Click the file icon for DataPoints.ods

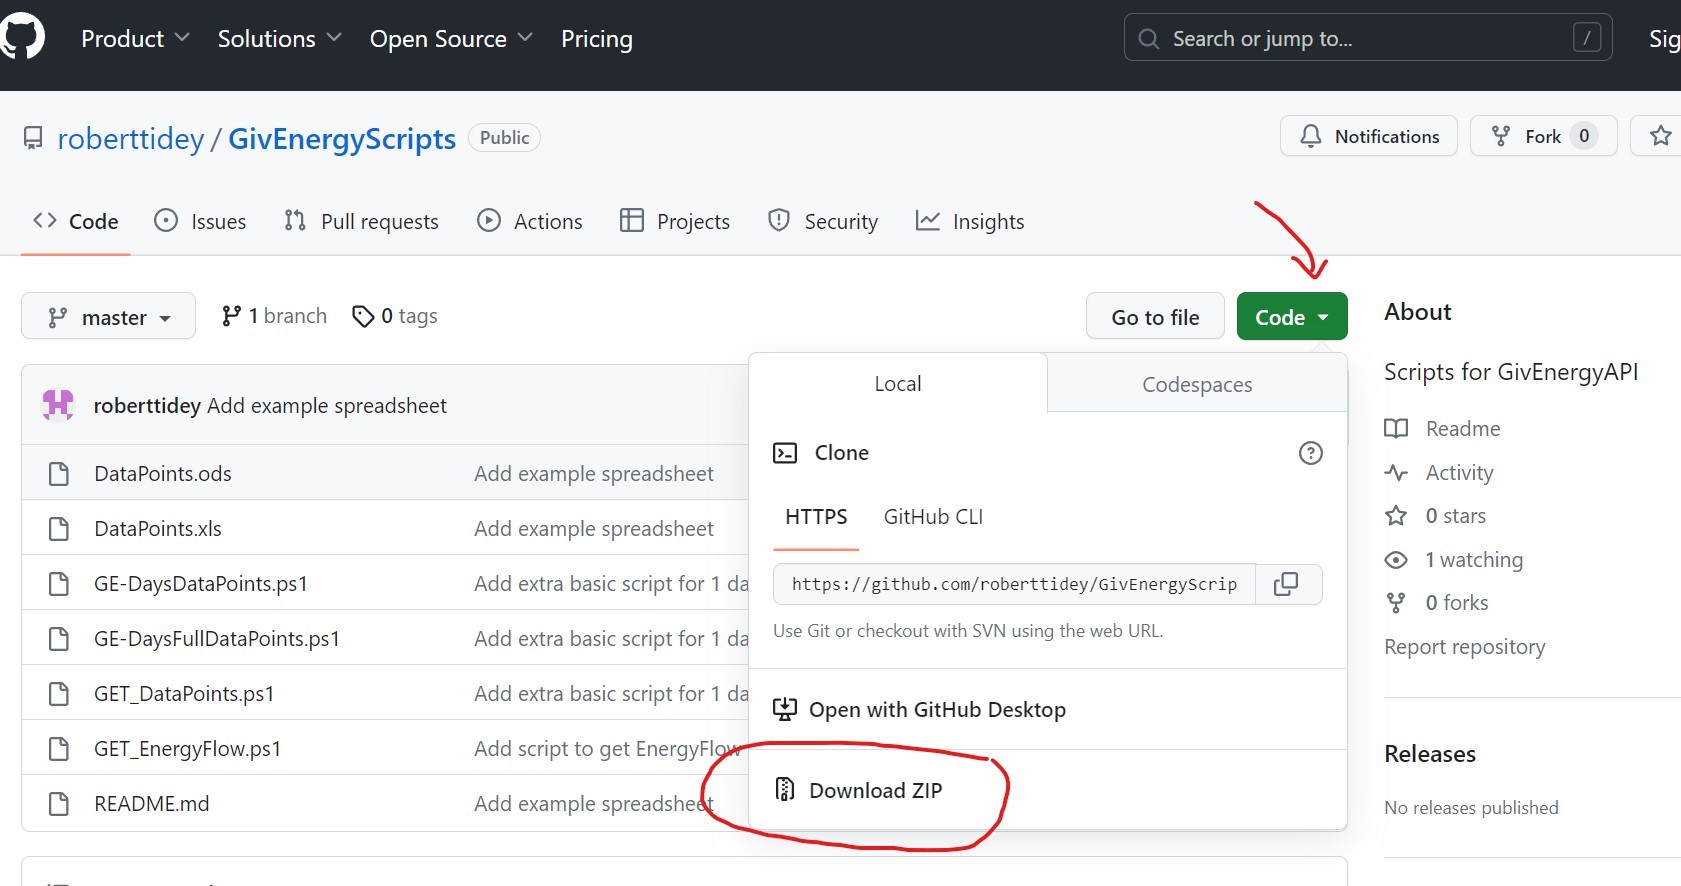point(59,473)
